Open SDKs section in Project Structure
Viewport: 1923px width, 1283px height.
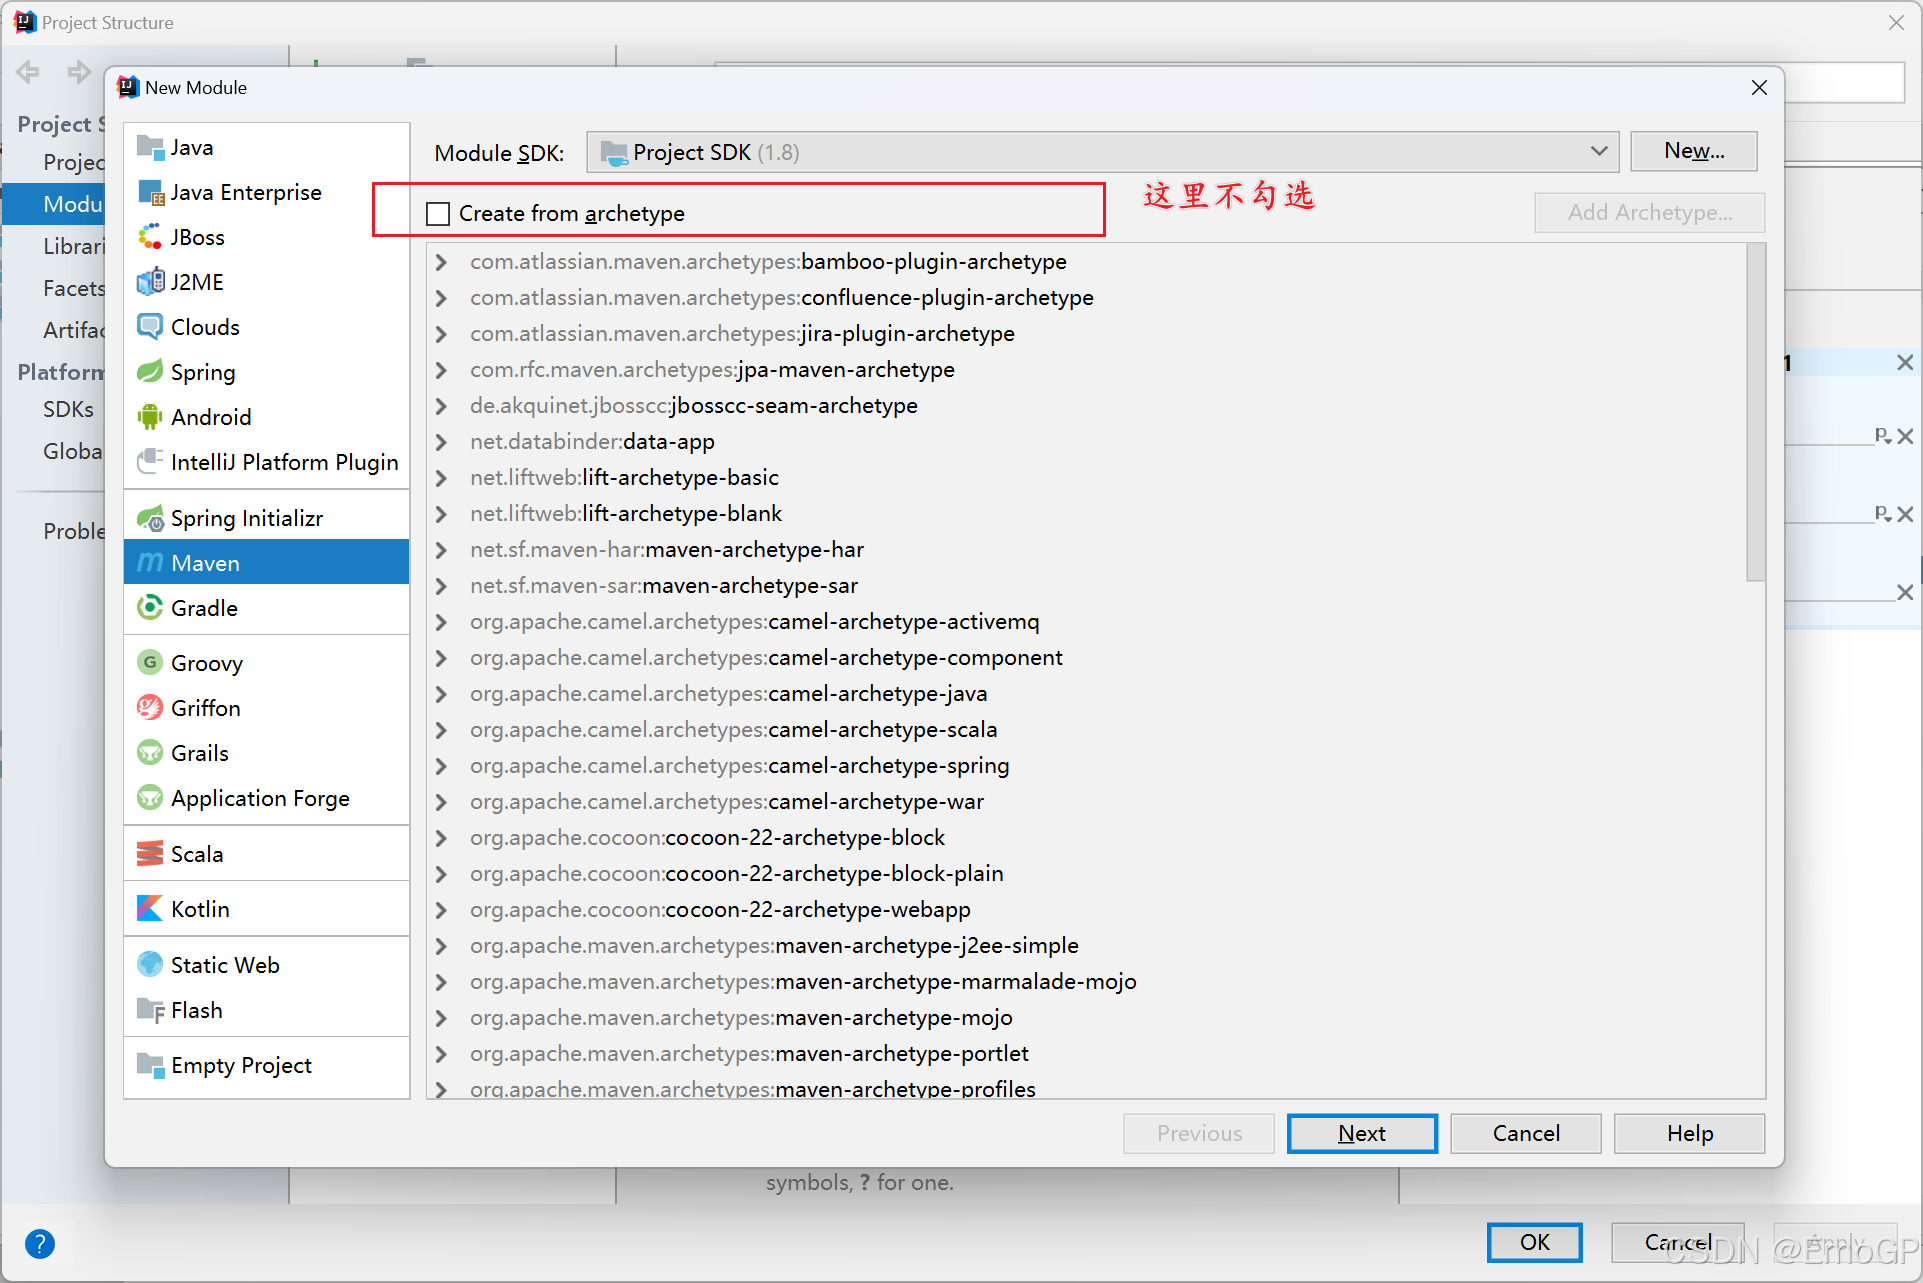coord(68,409)
